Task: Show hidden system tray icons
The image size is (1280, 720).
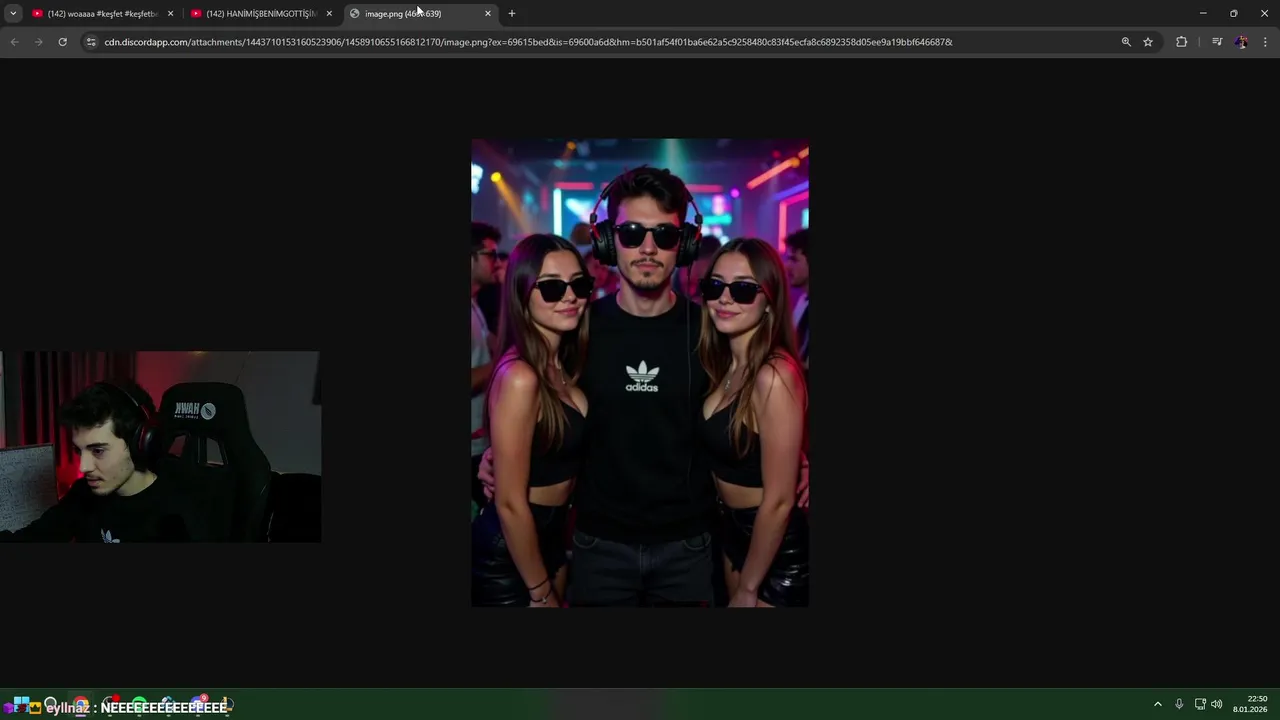Action: pos(1158,704)
